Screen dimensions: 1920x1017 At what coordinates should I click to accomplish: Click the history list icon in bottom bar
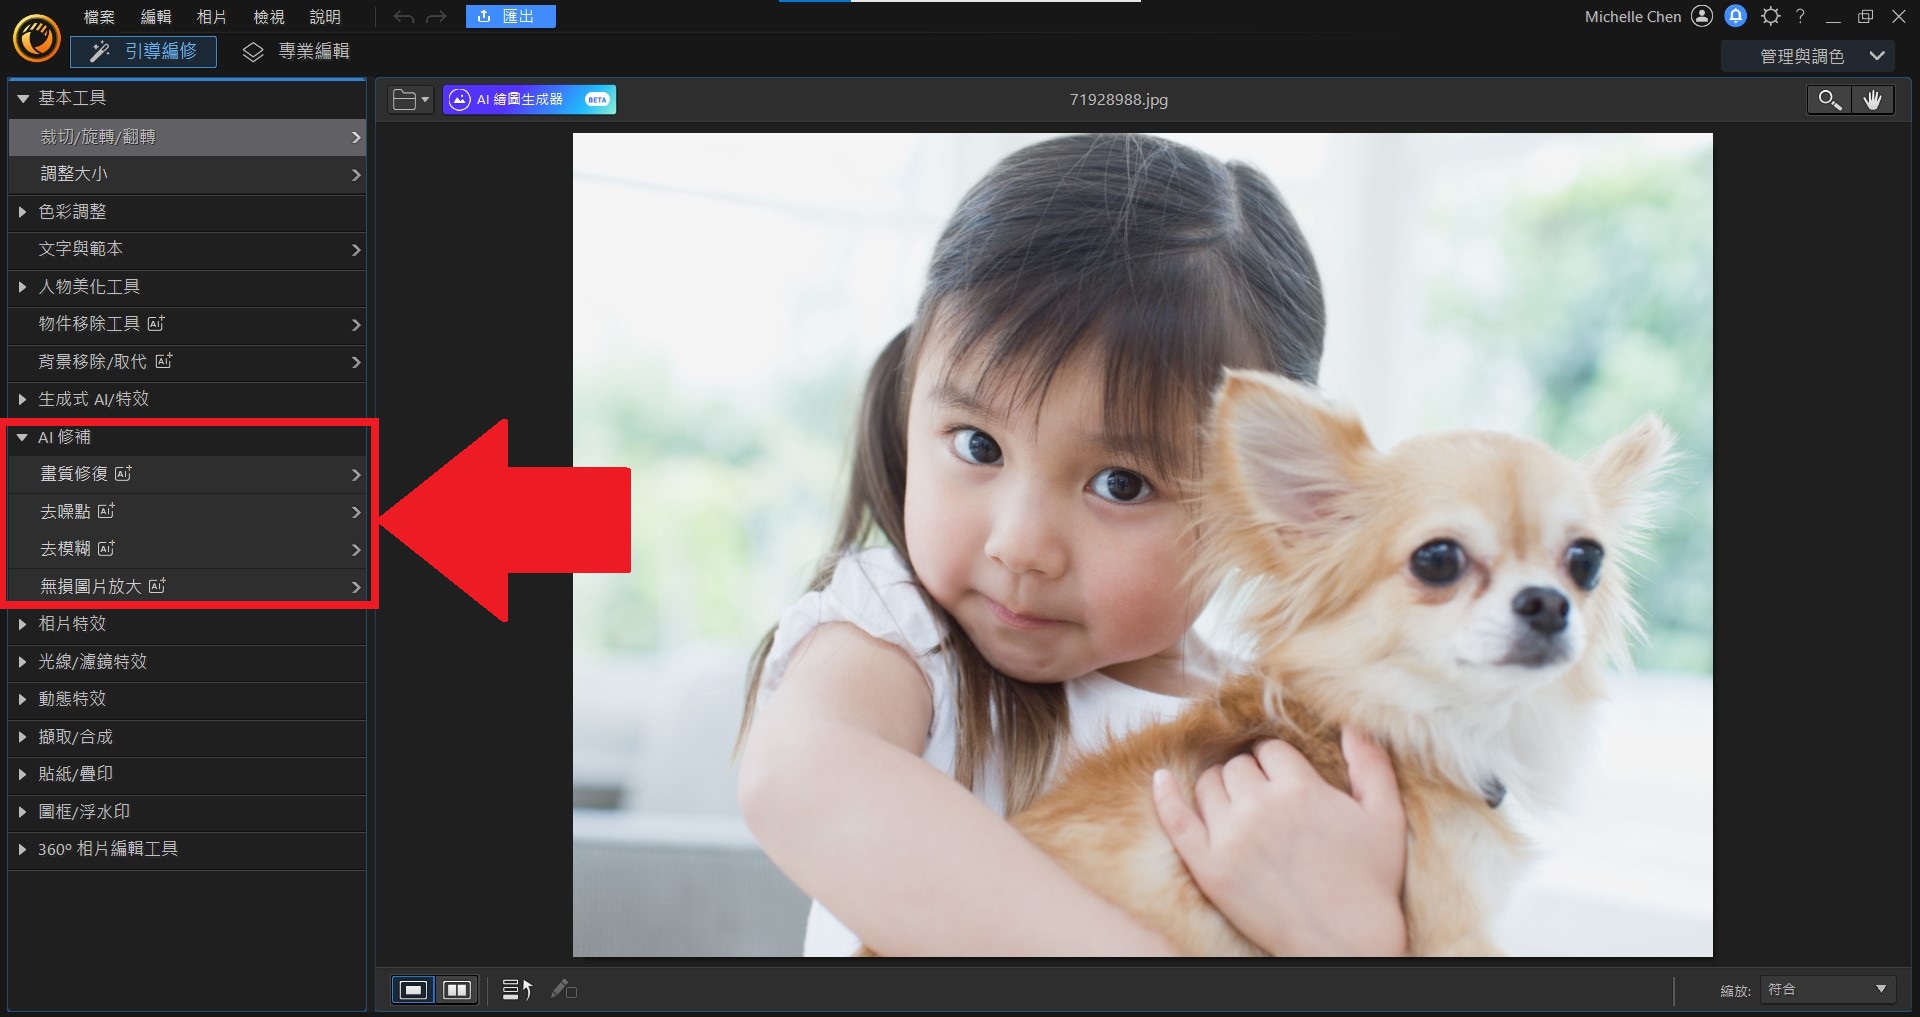coord(516,990)
